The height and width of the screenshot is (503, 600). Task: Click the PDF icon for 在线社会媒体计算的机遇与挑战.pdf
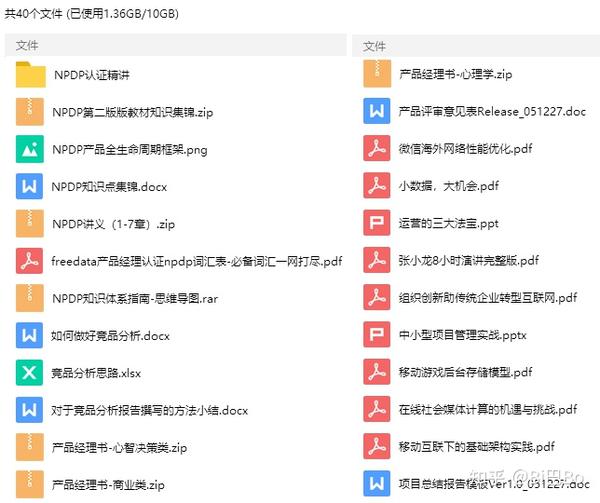(377, 409)
